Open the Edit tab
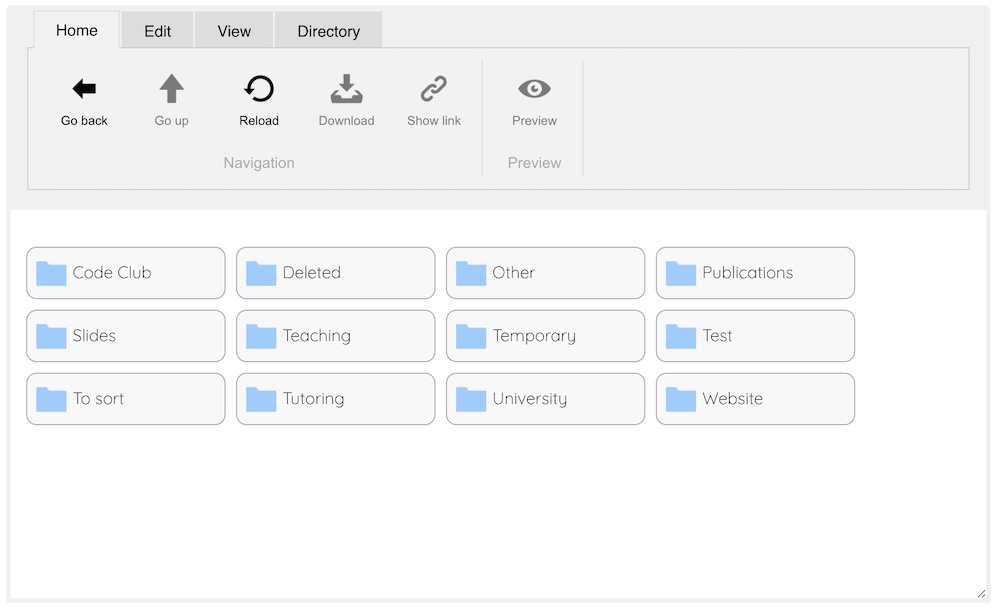The height and width of the screenshot is (611, 1000). [158, 31]
